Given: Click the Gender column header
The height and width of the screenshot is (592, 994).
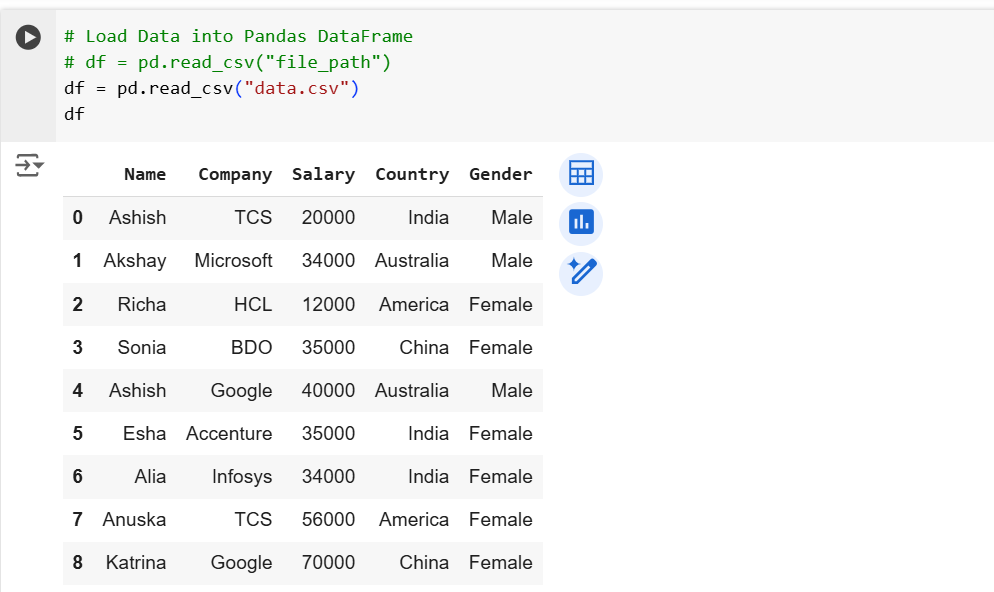Looking at the screenshot, I should 500,174.
